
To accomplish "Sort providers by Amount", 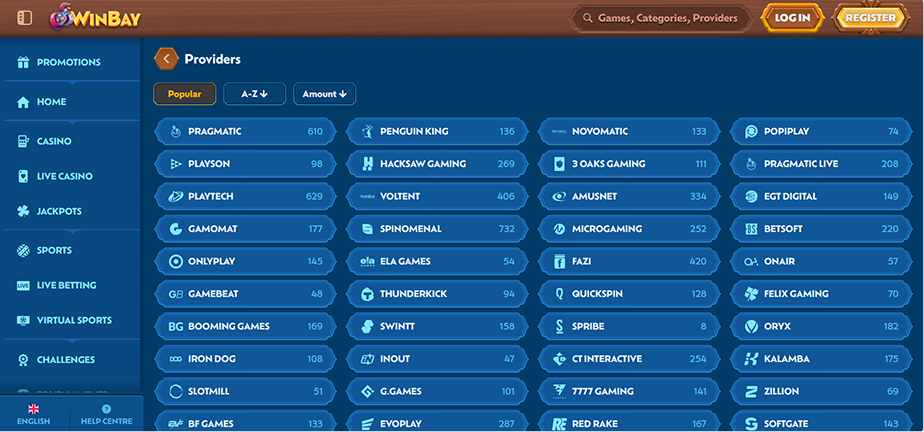I will 325,94.
